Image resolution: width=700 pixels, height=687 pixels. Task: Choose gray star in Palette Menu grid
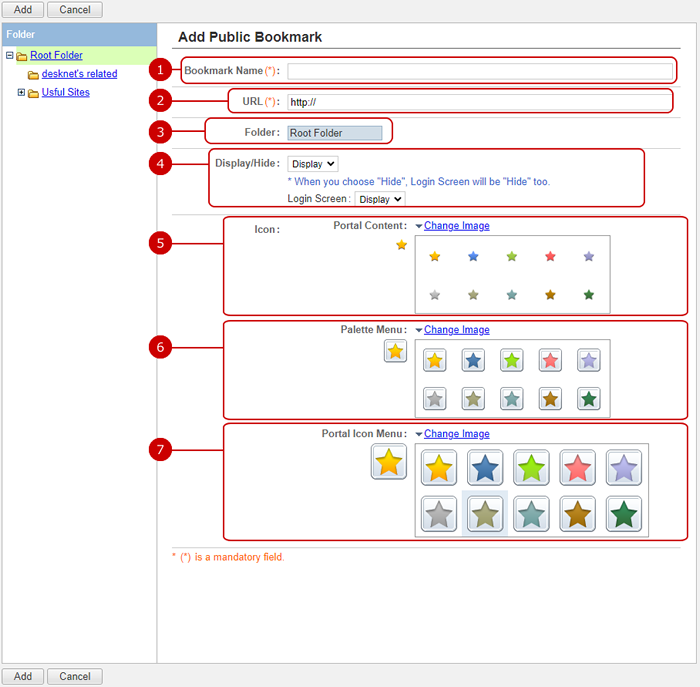coord(434,399)
